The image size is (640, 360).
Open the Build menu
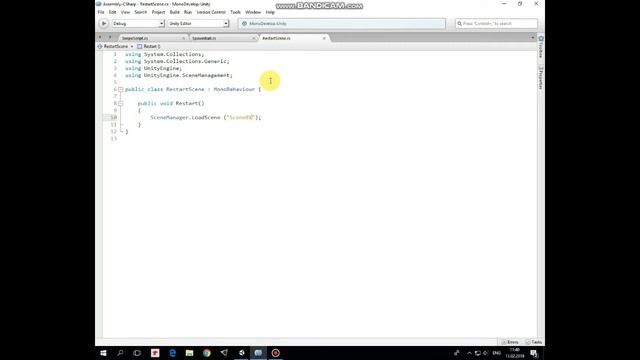(175, 12)
